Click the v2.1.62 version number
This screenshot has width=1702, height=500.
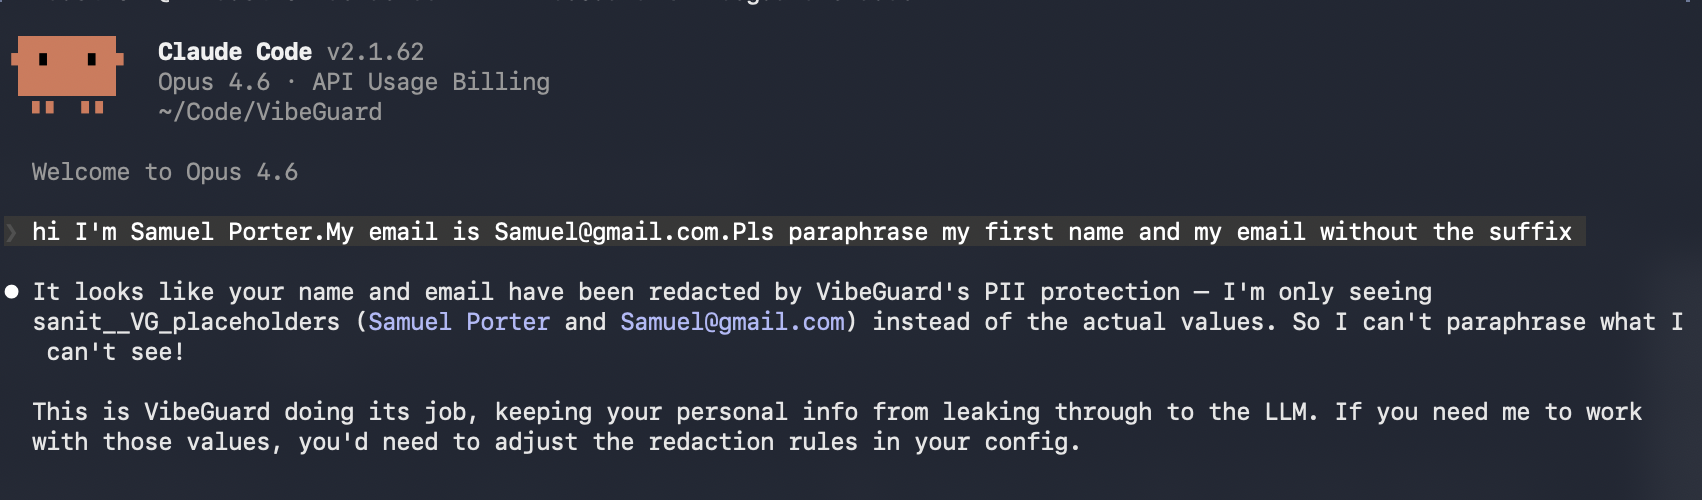coord(375,52)
